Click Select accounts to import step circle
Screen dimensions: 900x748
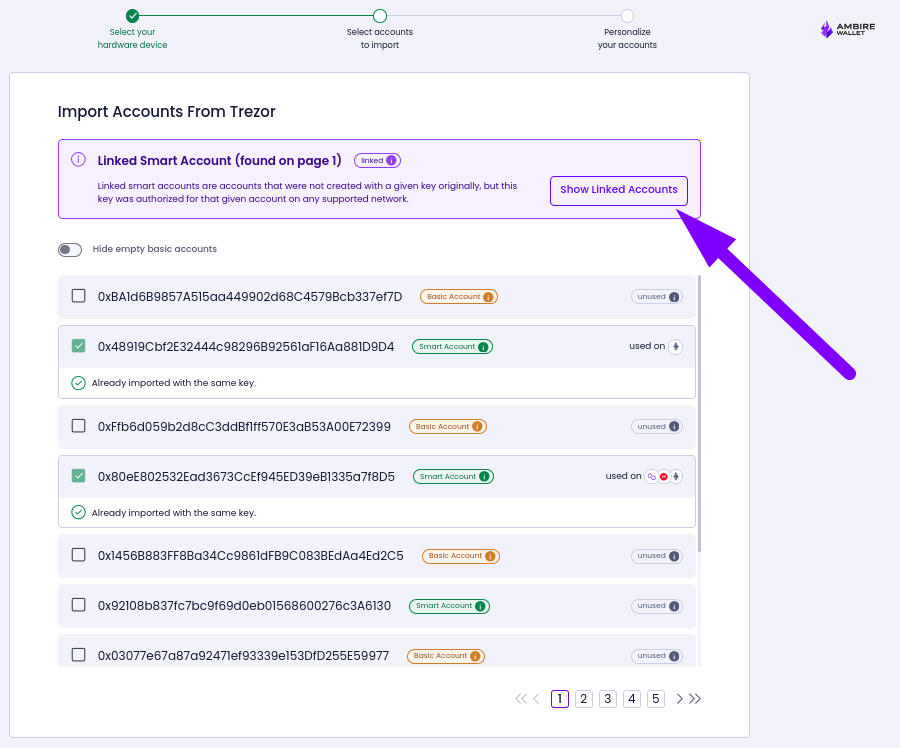pos(380,15)
